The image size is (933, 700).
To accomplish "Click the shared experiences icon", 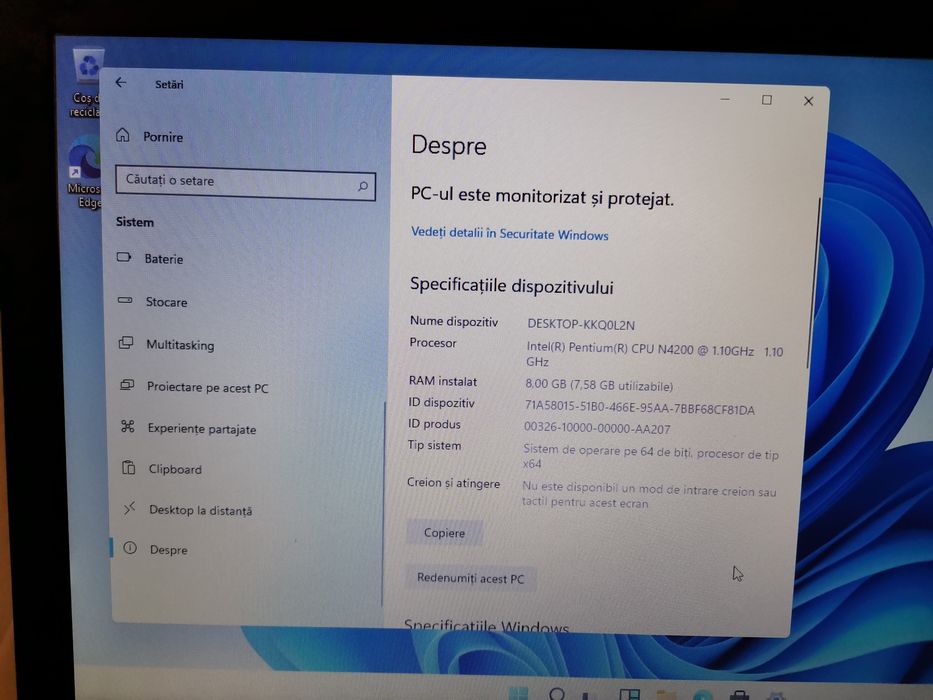I will [128, 426].
